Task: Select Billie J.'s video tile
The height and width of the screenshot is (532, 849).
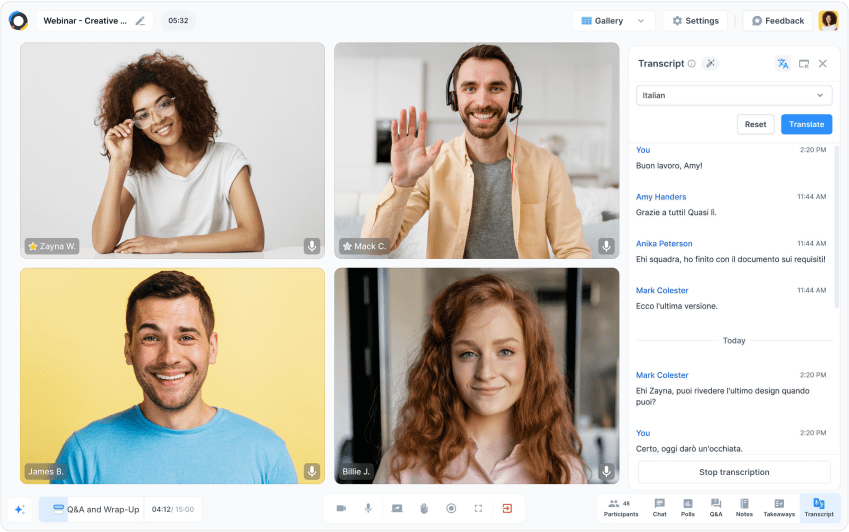Action: coord(476,376)
